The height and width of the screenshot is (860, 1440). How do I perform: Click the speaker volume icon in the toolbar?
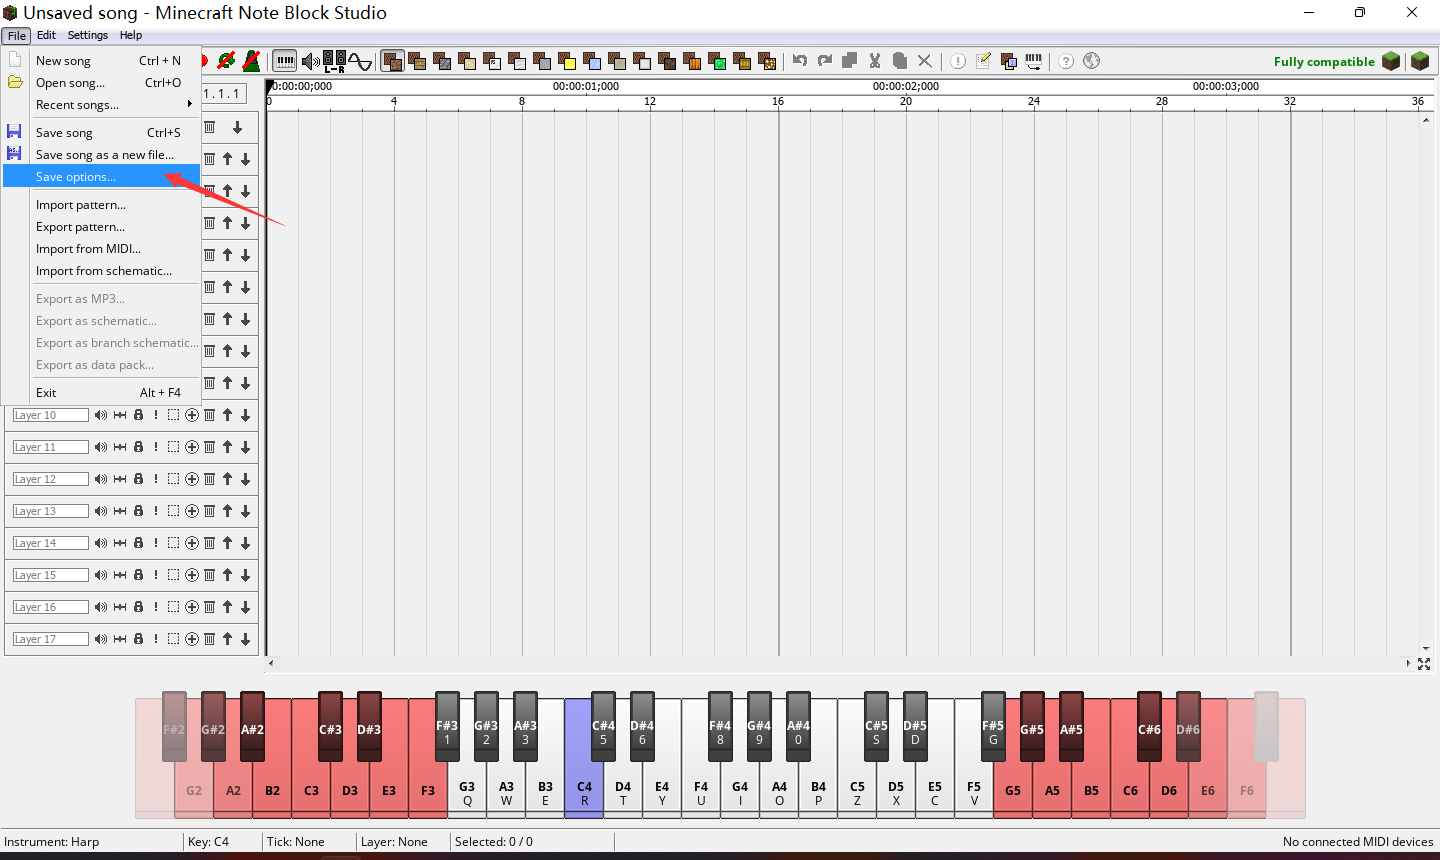point(311,62)
